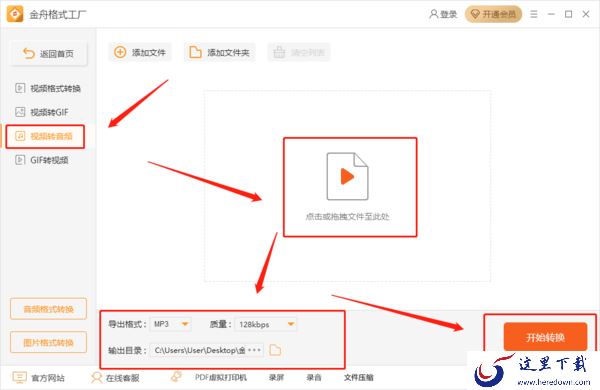
Task: Click the 登录 user login icon
Action: pos(433,14)
